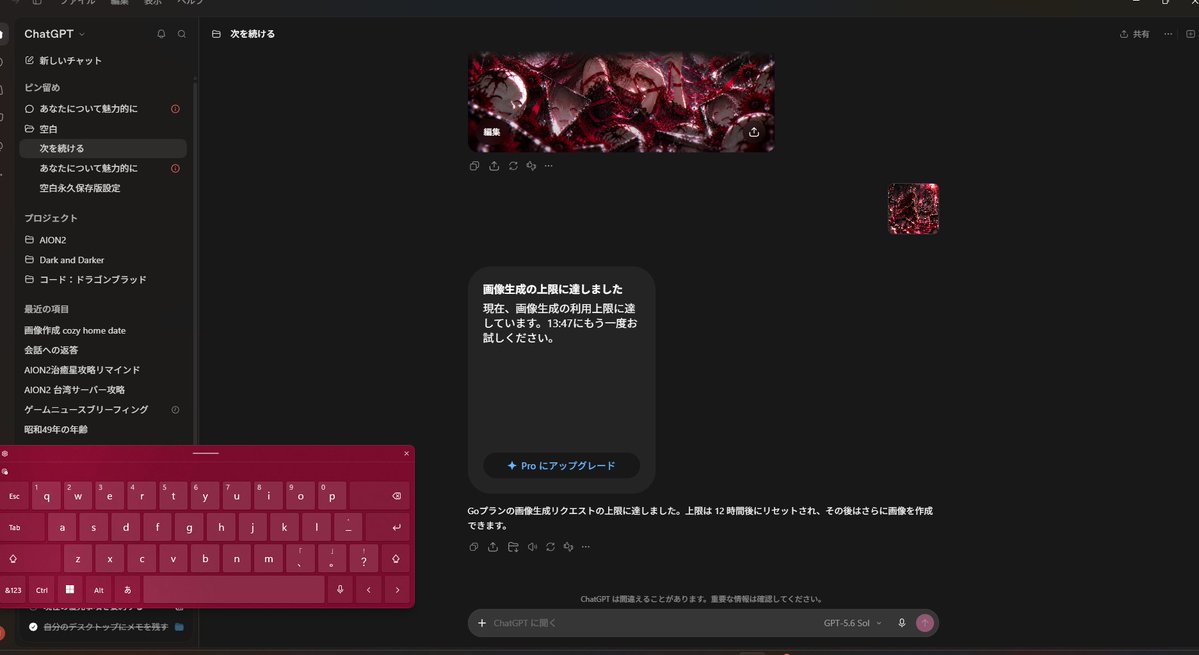Collapse the ピン留め section header
The width and height of the screenshot is (1199, 655).
[42, 88]
